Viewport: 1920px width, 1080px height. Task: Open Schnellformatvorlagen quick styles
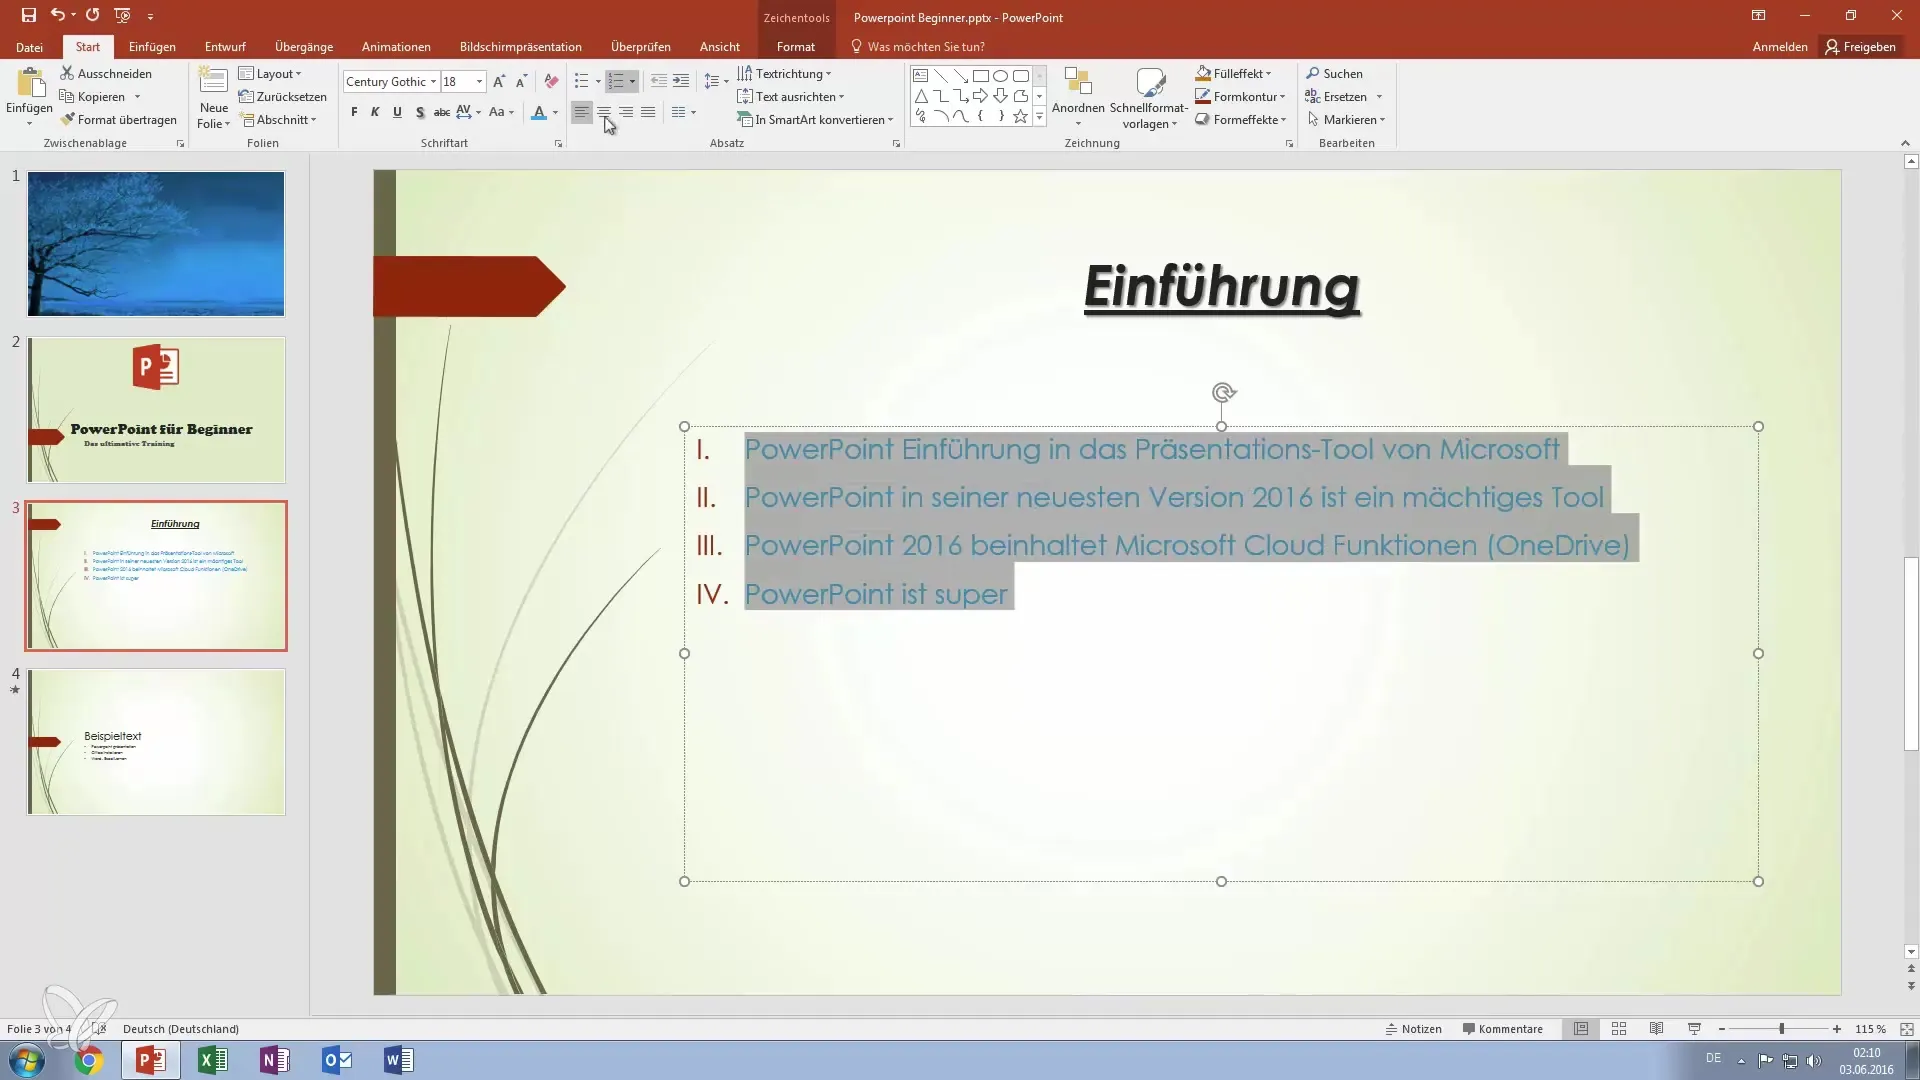point(1149,98)
